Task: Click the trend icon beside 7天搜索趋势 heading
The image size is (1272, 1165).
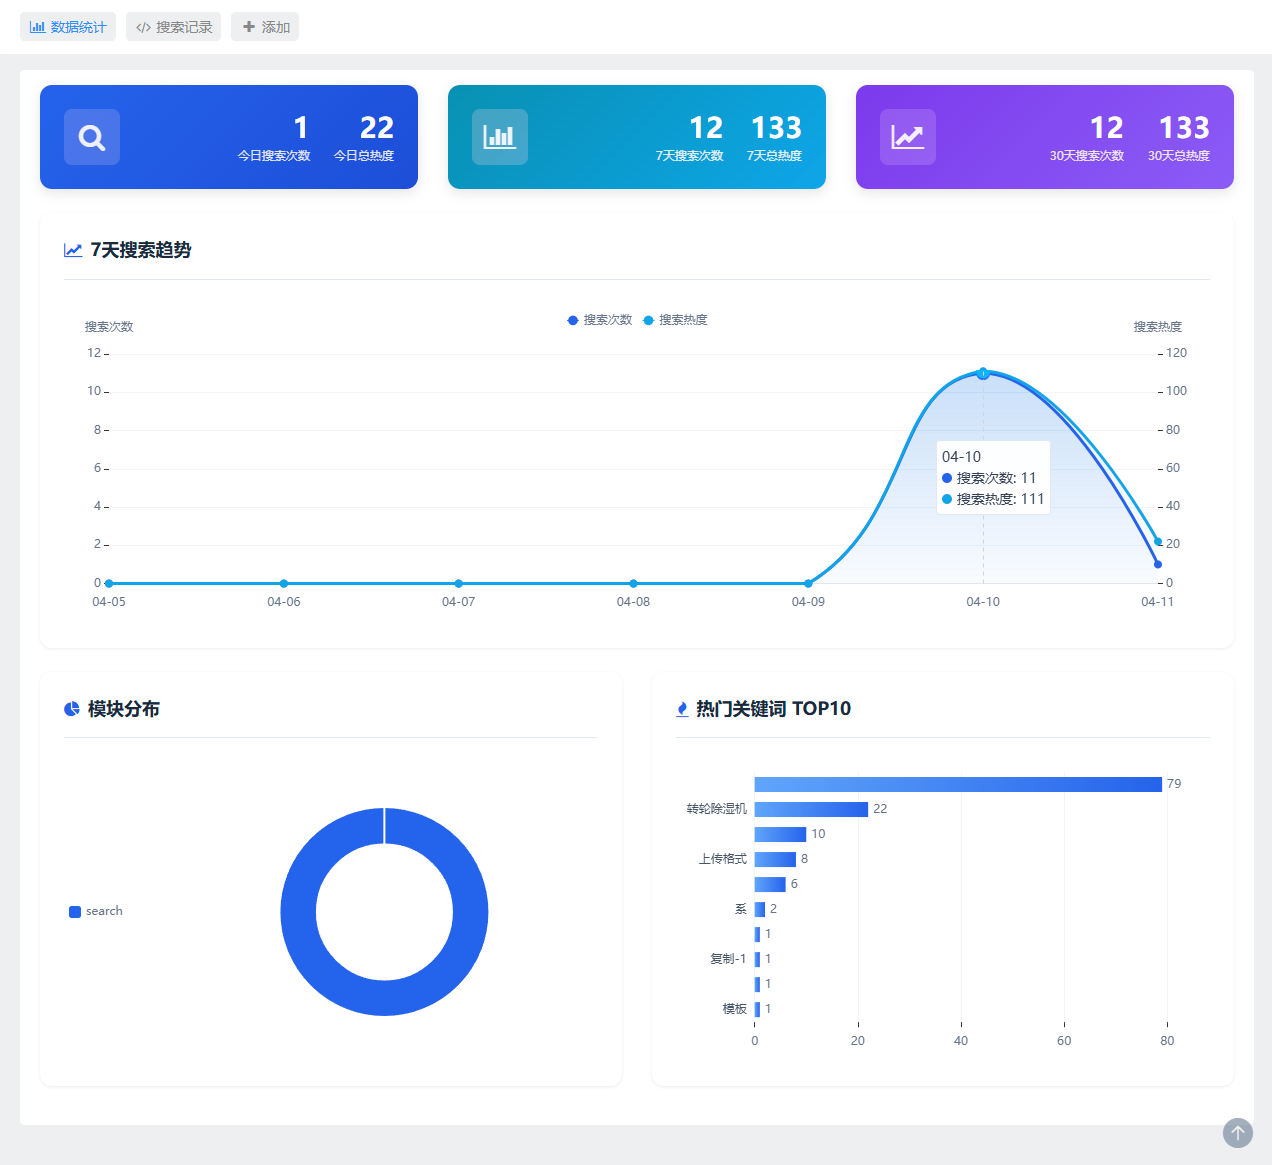Action: [x=73, y=250]
